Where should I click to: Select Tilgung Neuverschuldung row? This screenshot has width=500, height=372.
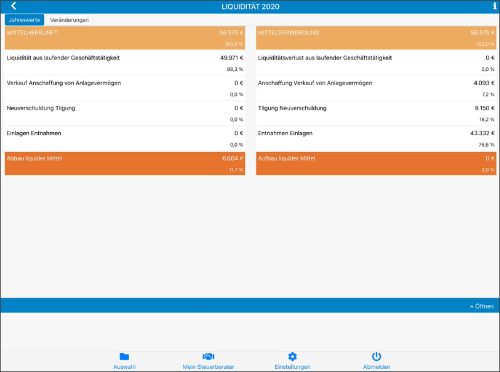tap(376, 113)
